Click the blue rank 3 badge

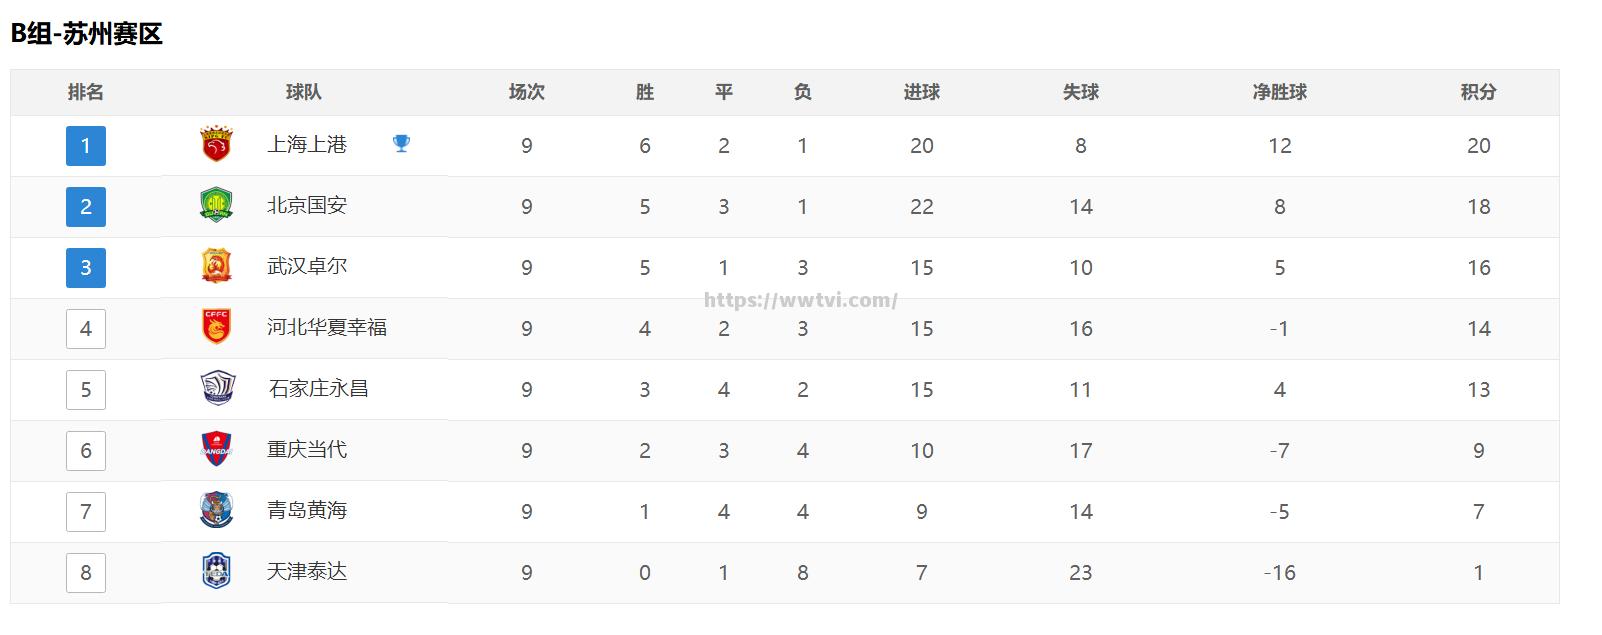pos(86,268)
